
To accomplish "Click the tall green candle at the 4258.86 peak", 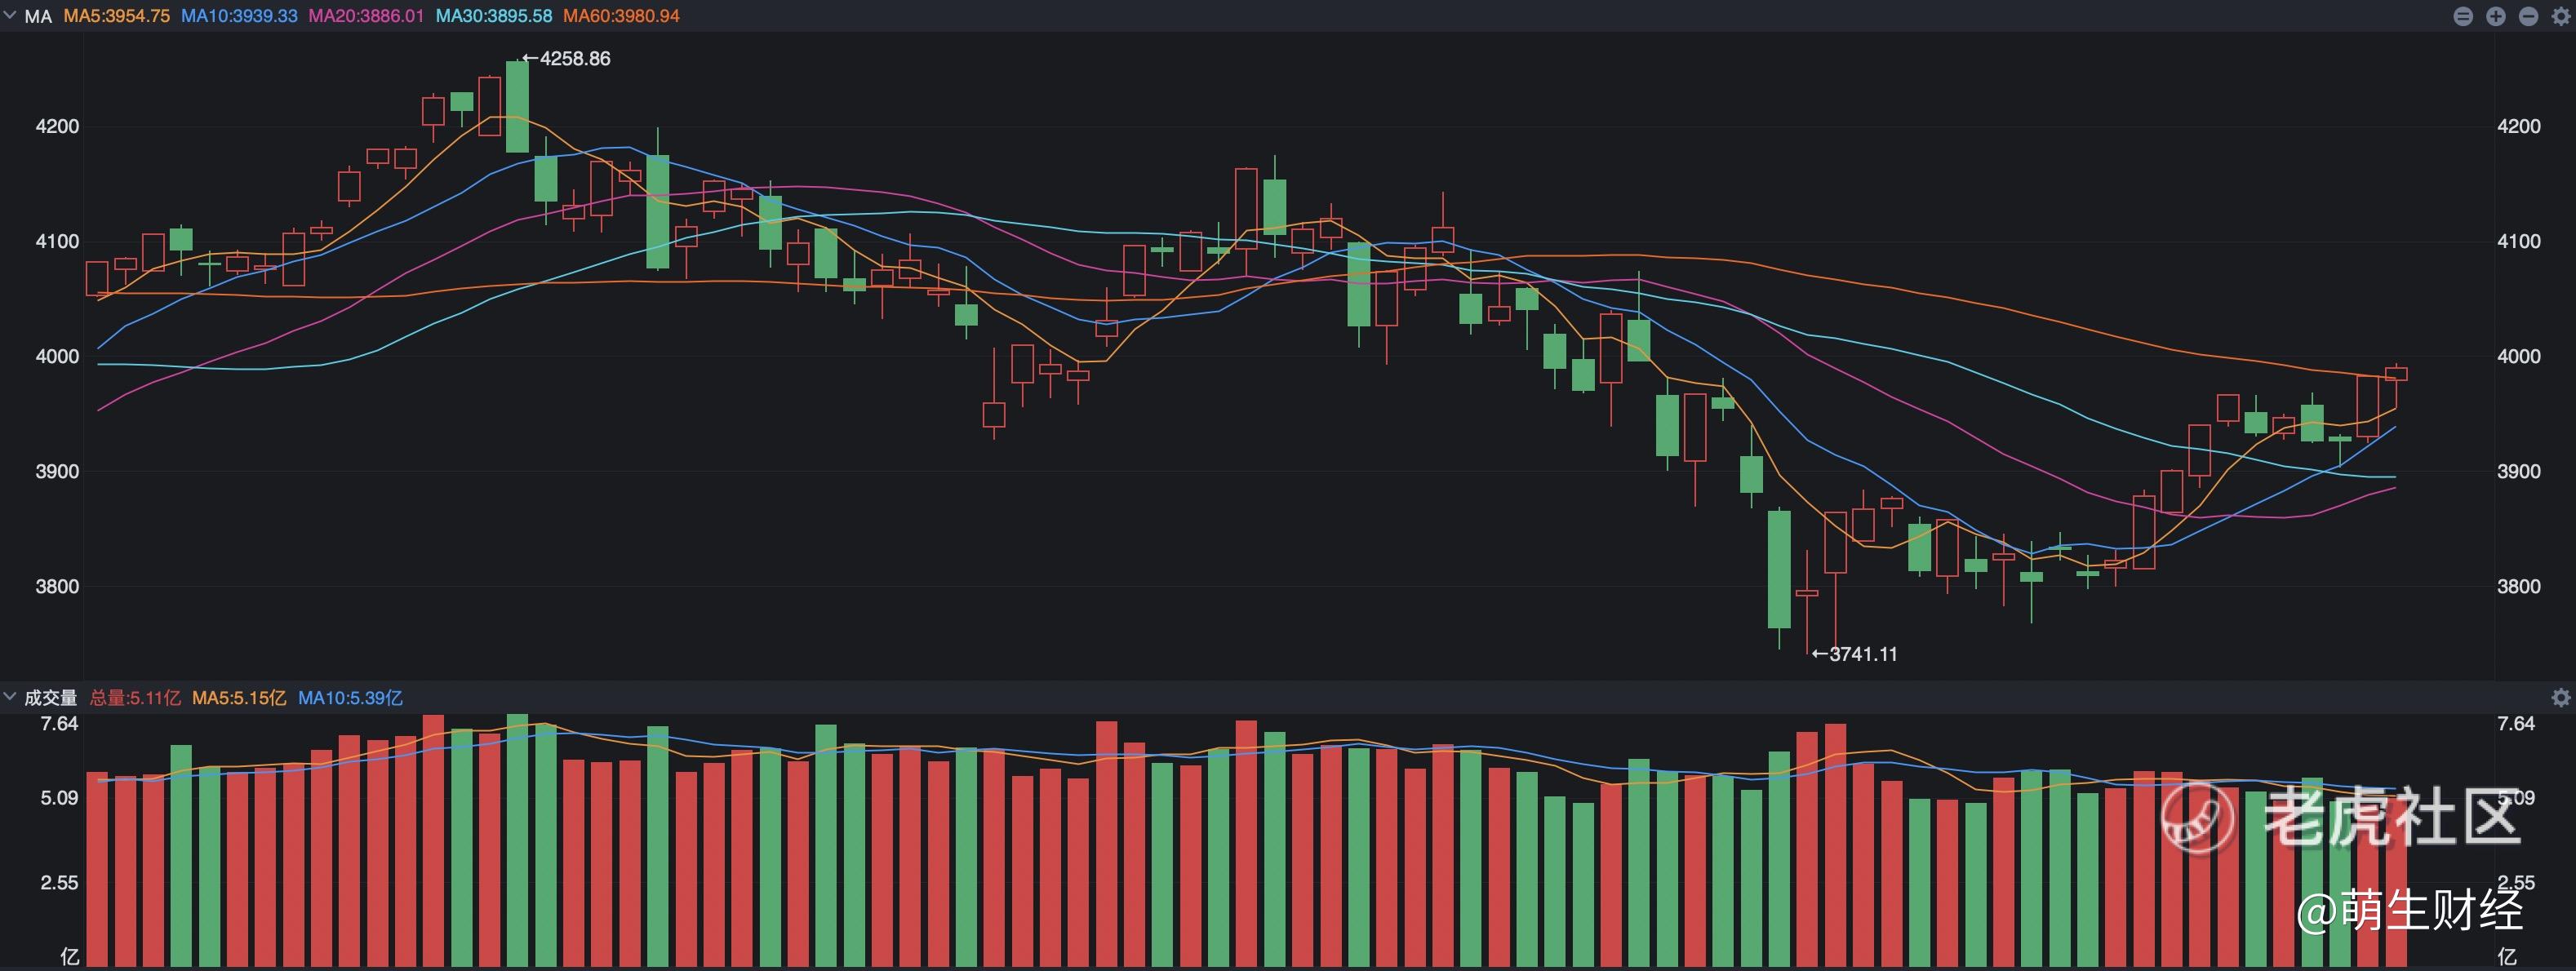I will 517,107.
